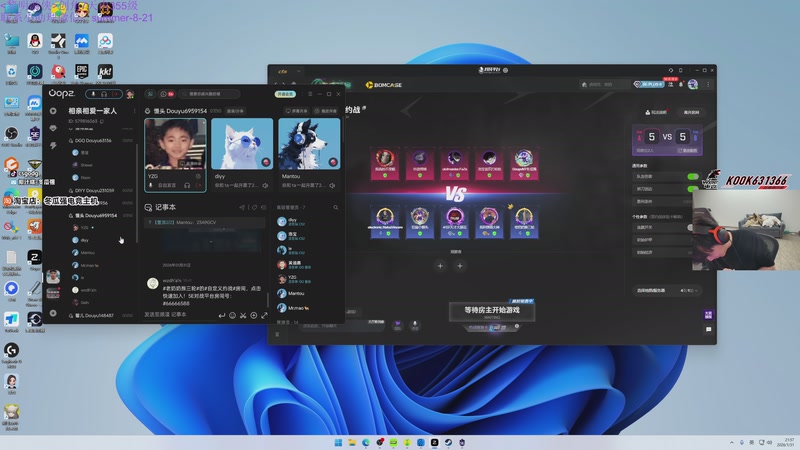Click the green membership badge in Oopz
This screenshot has height=450, width=800.
tap(285, 94)
